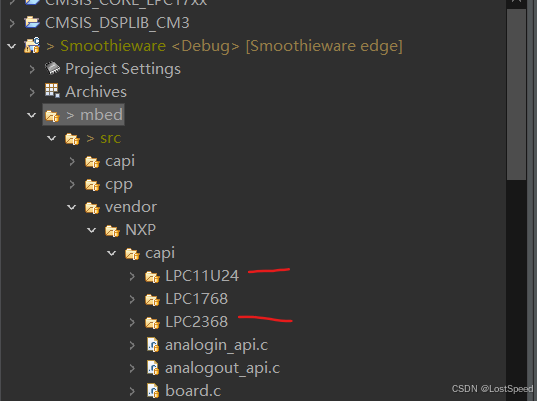Click the Smoothieware project icon
This screenshot has height=401, width=537.
[32, 46]
